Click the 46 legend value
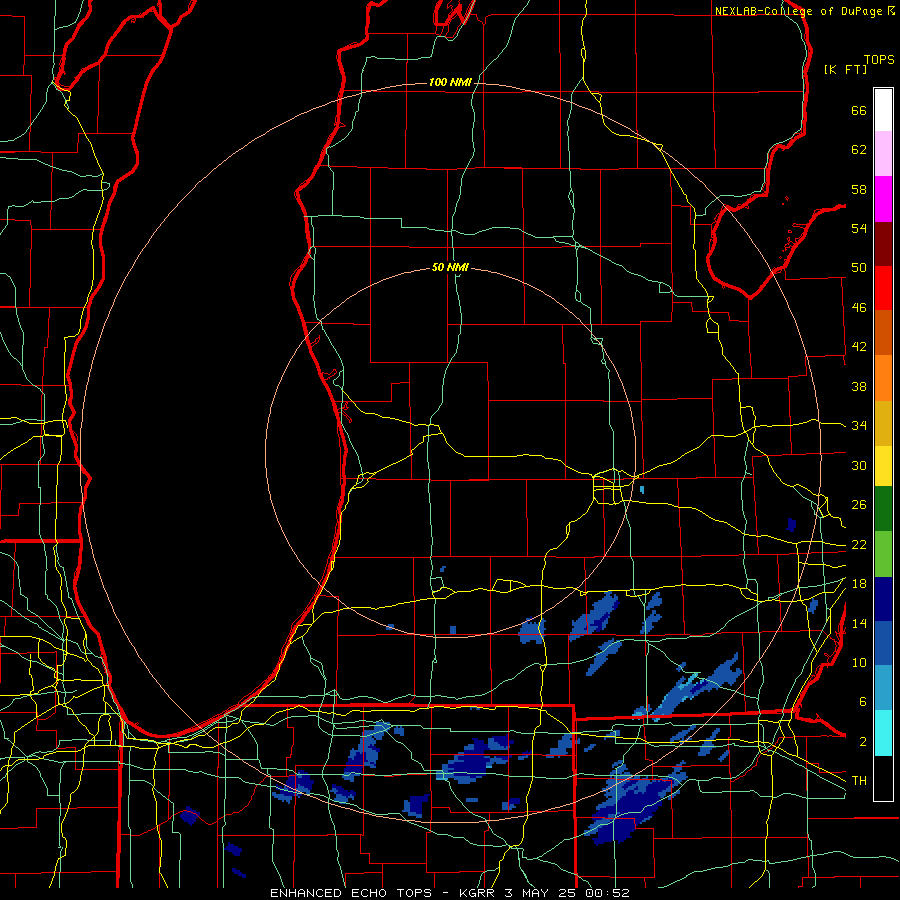900x900 pixels. pos(859,308)
